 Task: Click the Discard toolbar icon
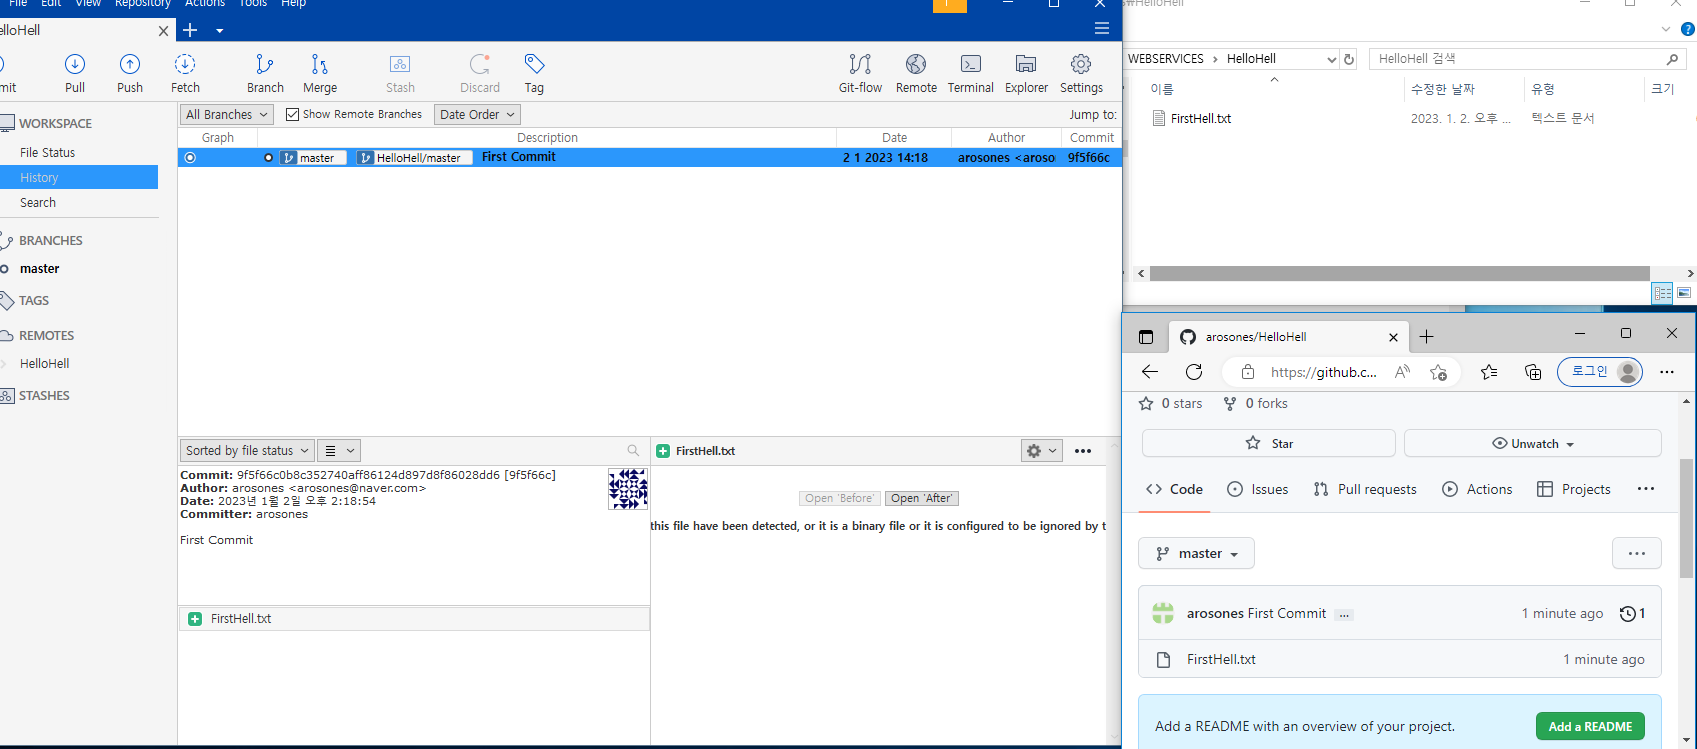(x=480, y=73)
